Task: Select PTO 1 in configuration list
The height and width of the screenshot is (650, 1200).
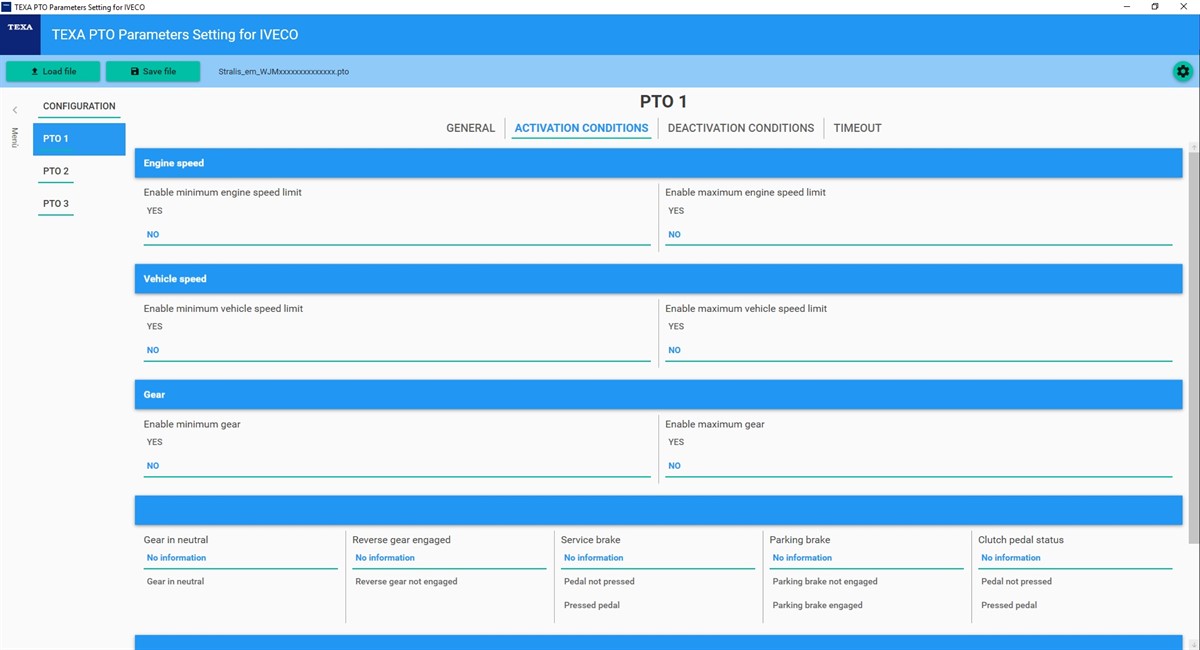Action: tap(79, 139)
